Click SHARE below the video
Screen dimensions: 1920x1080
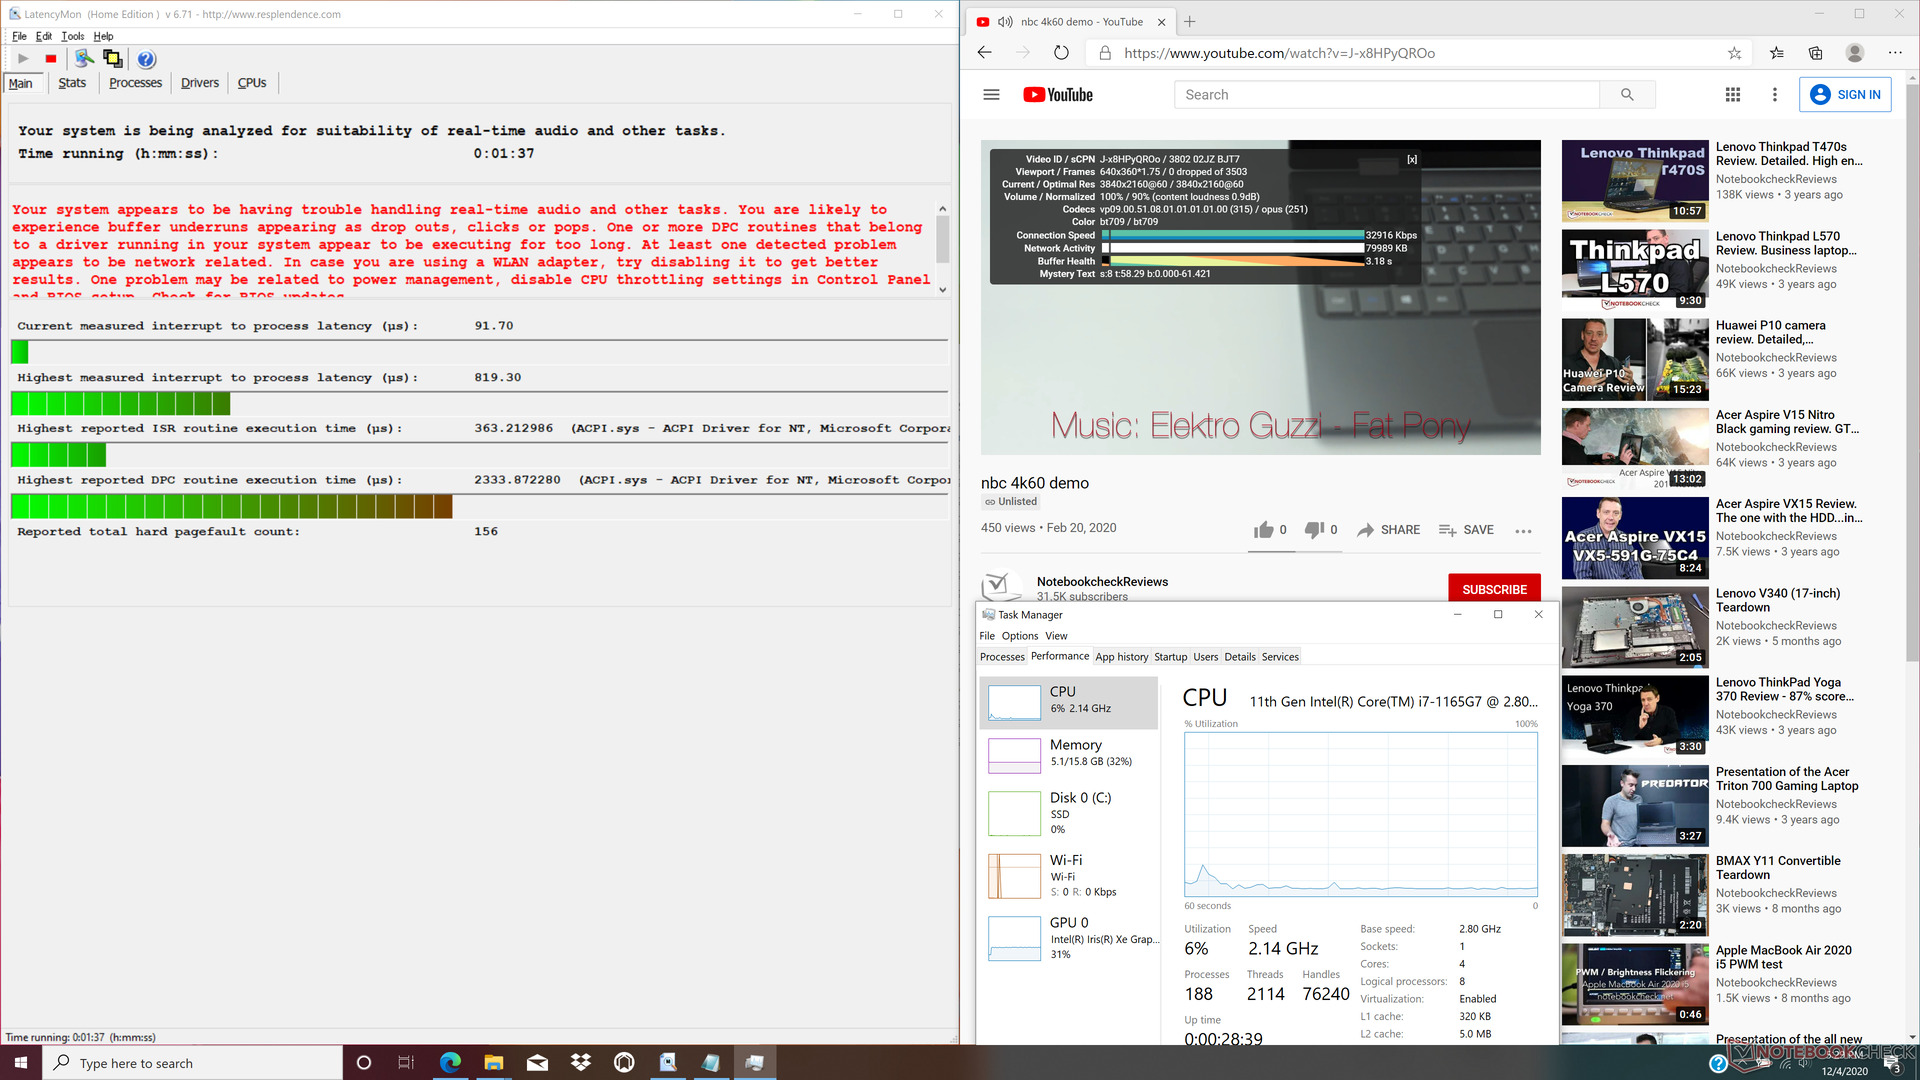[1388, 530]
